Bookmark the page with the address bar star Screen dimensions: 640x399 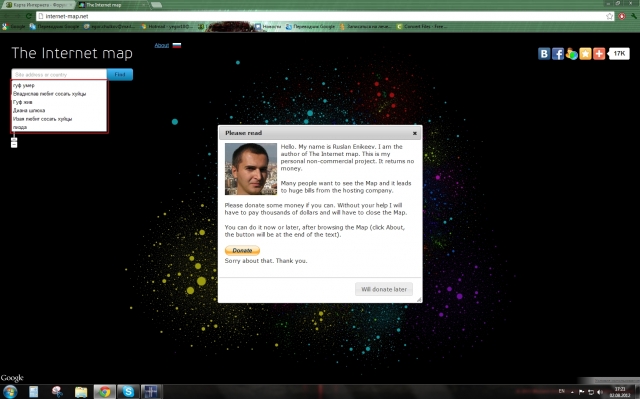click(609, 16)
